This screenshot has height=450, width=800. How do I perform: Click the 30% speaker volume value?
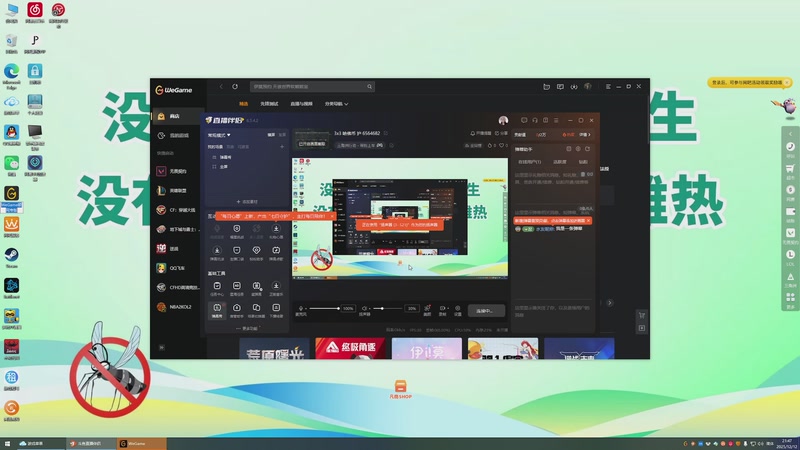pyautogui.click(x=412, y=308)
